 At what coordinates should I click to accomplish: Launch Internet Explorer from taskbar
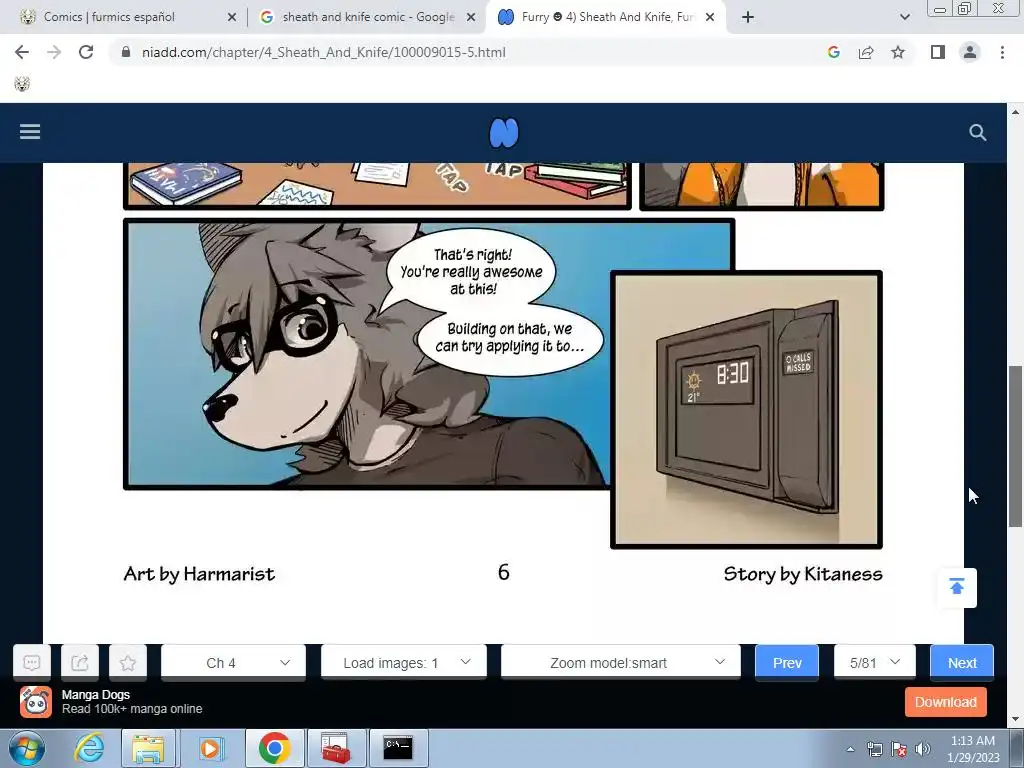(89, 748)
